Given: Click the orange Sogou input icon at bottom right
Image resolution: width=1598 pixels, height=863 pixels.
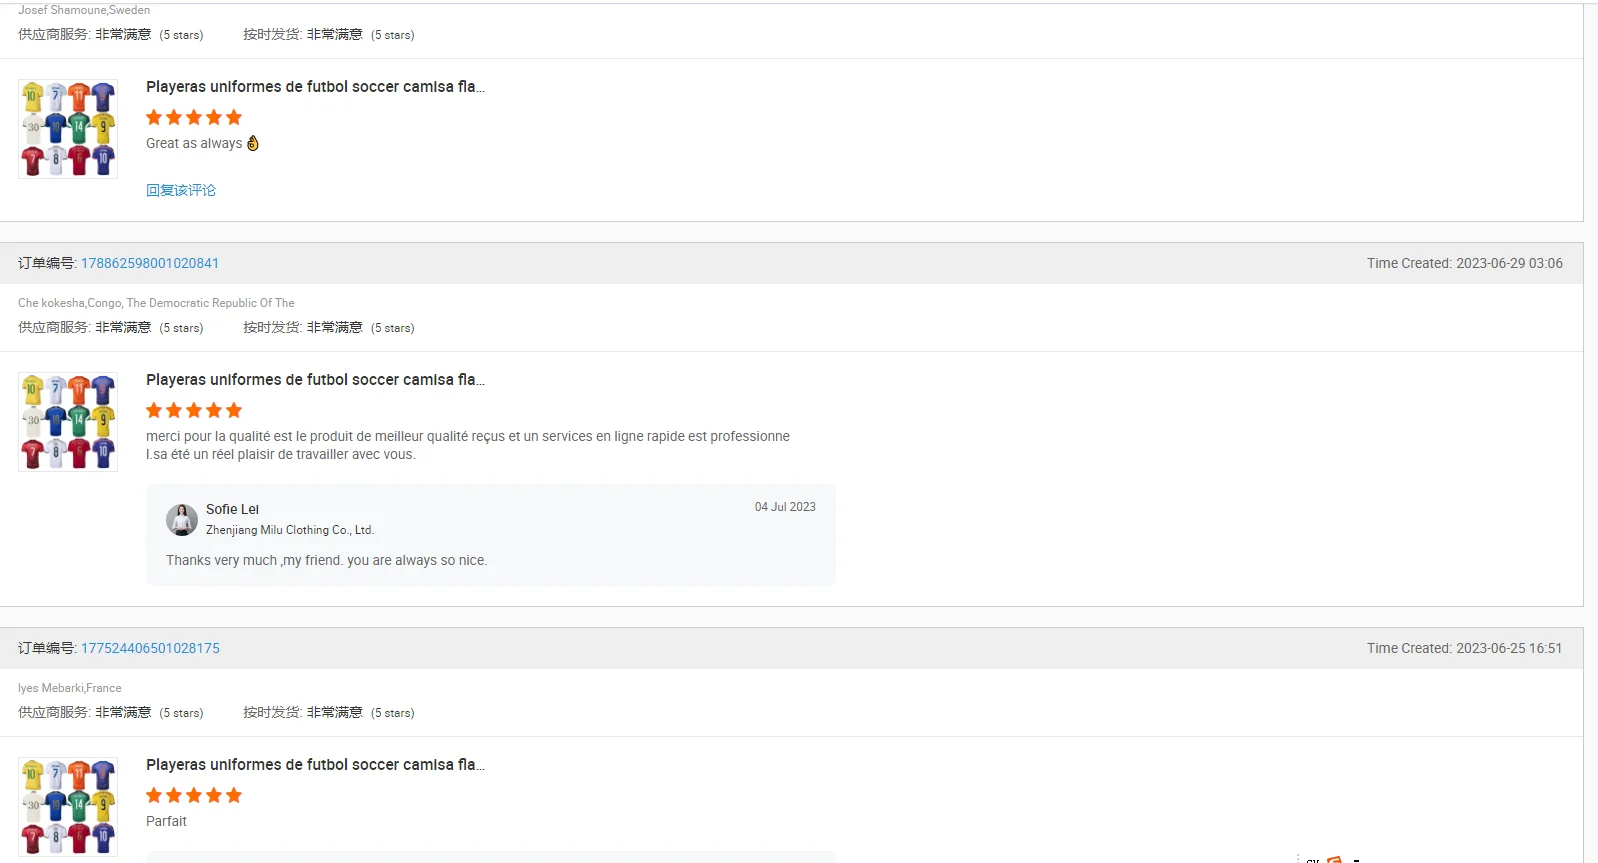Looking at the screenshot, I should [x=1334, y=859].
